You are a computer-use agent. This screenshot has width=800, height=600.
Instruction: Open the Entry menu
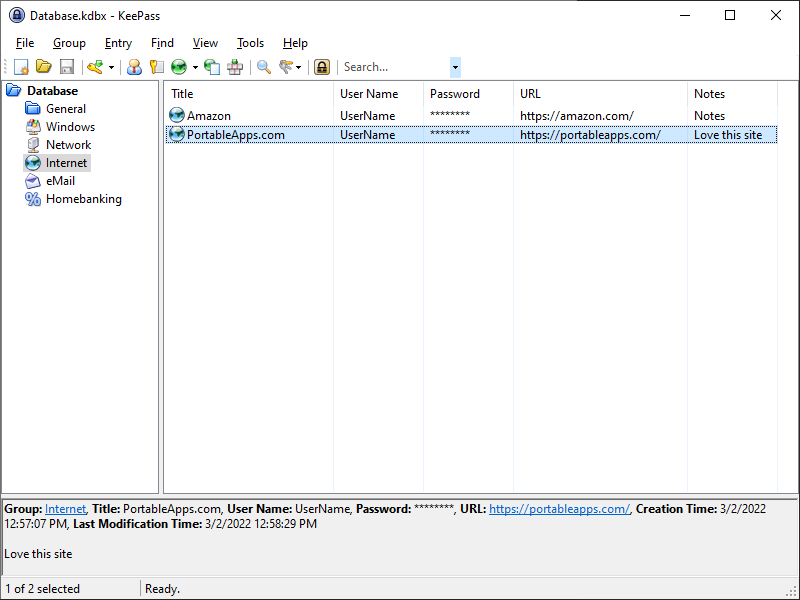point(118,43)
